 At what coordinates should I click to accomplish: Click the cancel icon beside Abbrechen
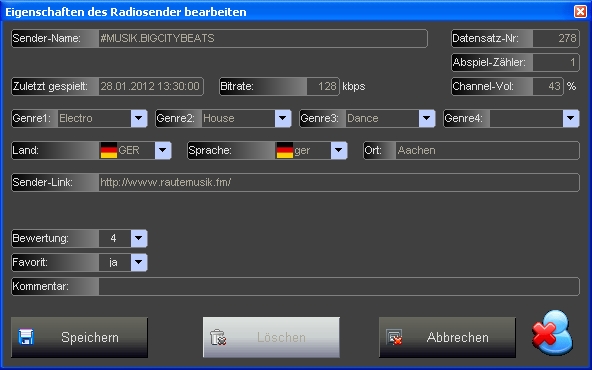[394, 337]
